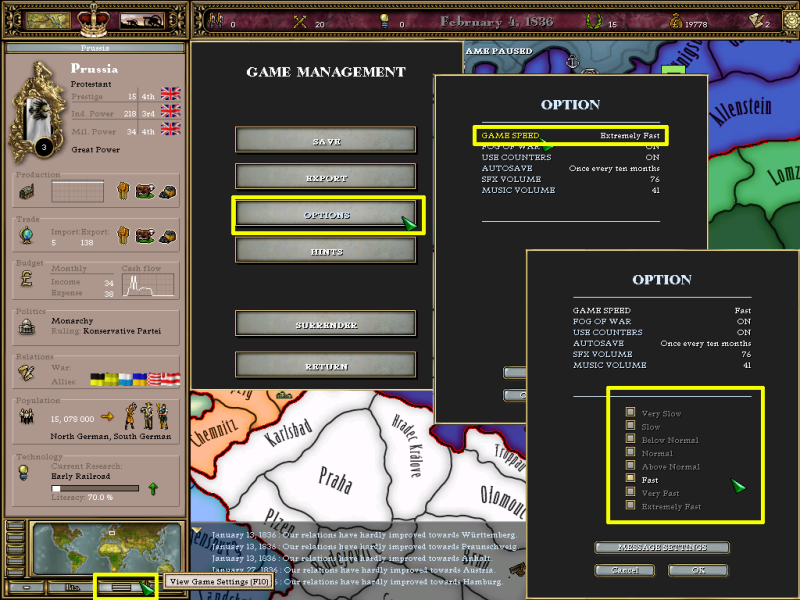800x600 pixels.
Task: Open the Technology lightbulb icon in the sidebar
Action: (23, 472)
